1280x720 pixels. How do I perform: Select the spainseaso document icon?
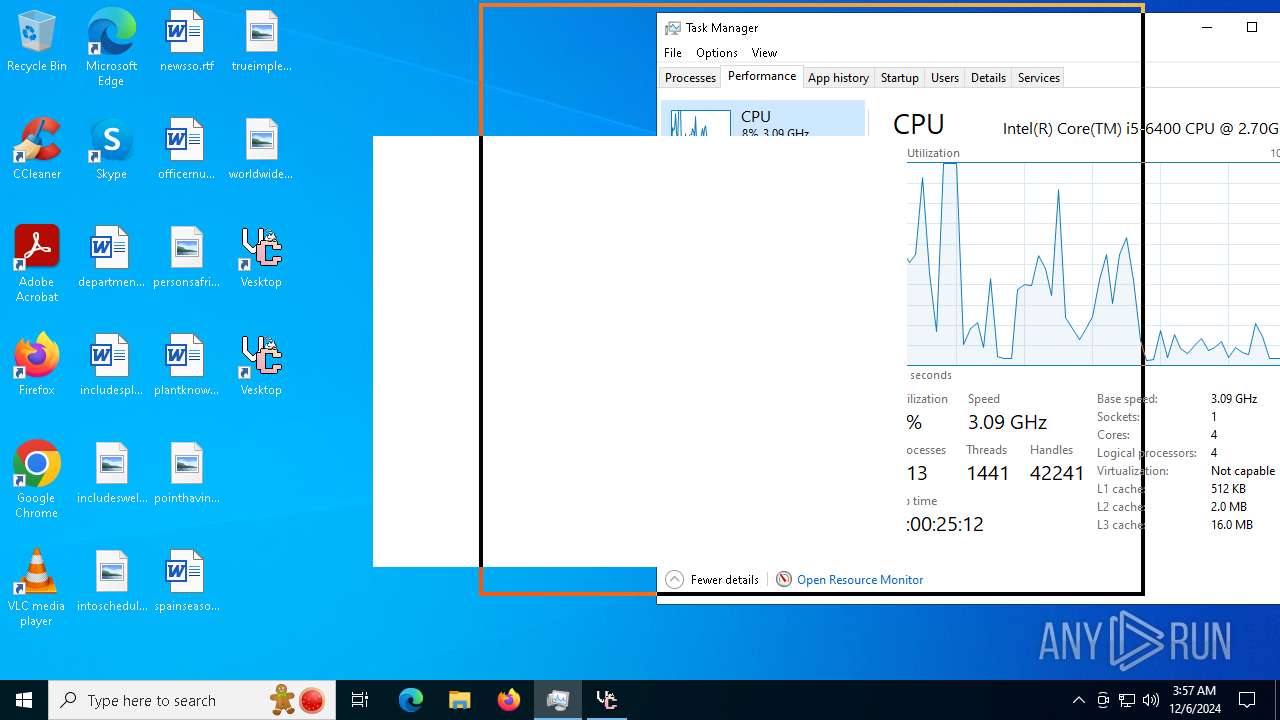186,582
